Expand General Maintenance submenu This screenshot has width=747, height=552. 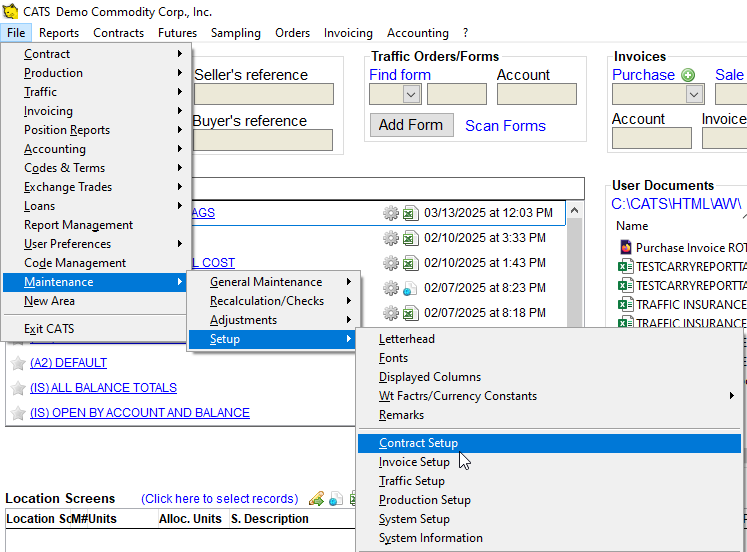(x=273, y=282)
